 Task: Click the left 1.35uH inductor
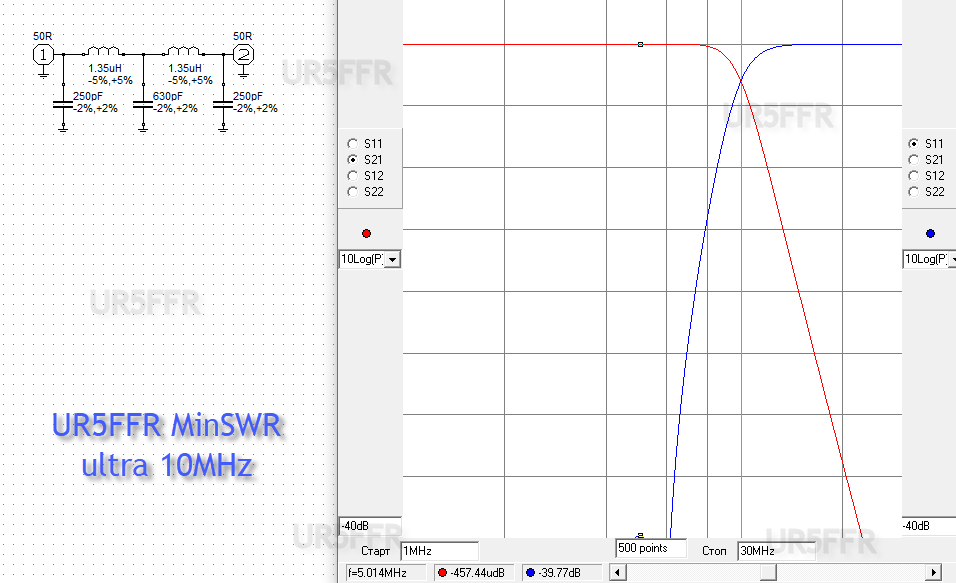103,52
